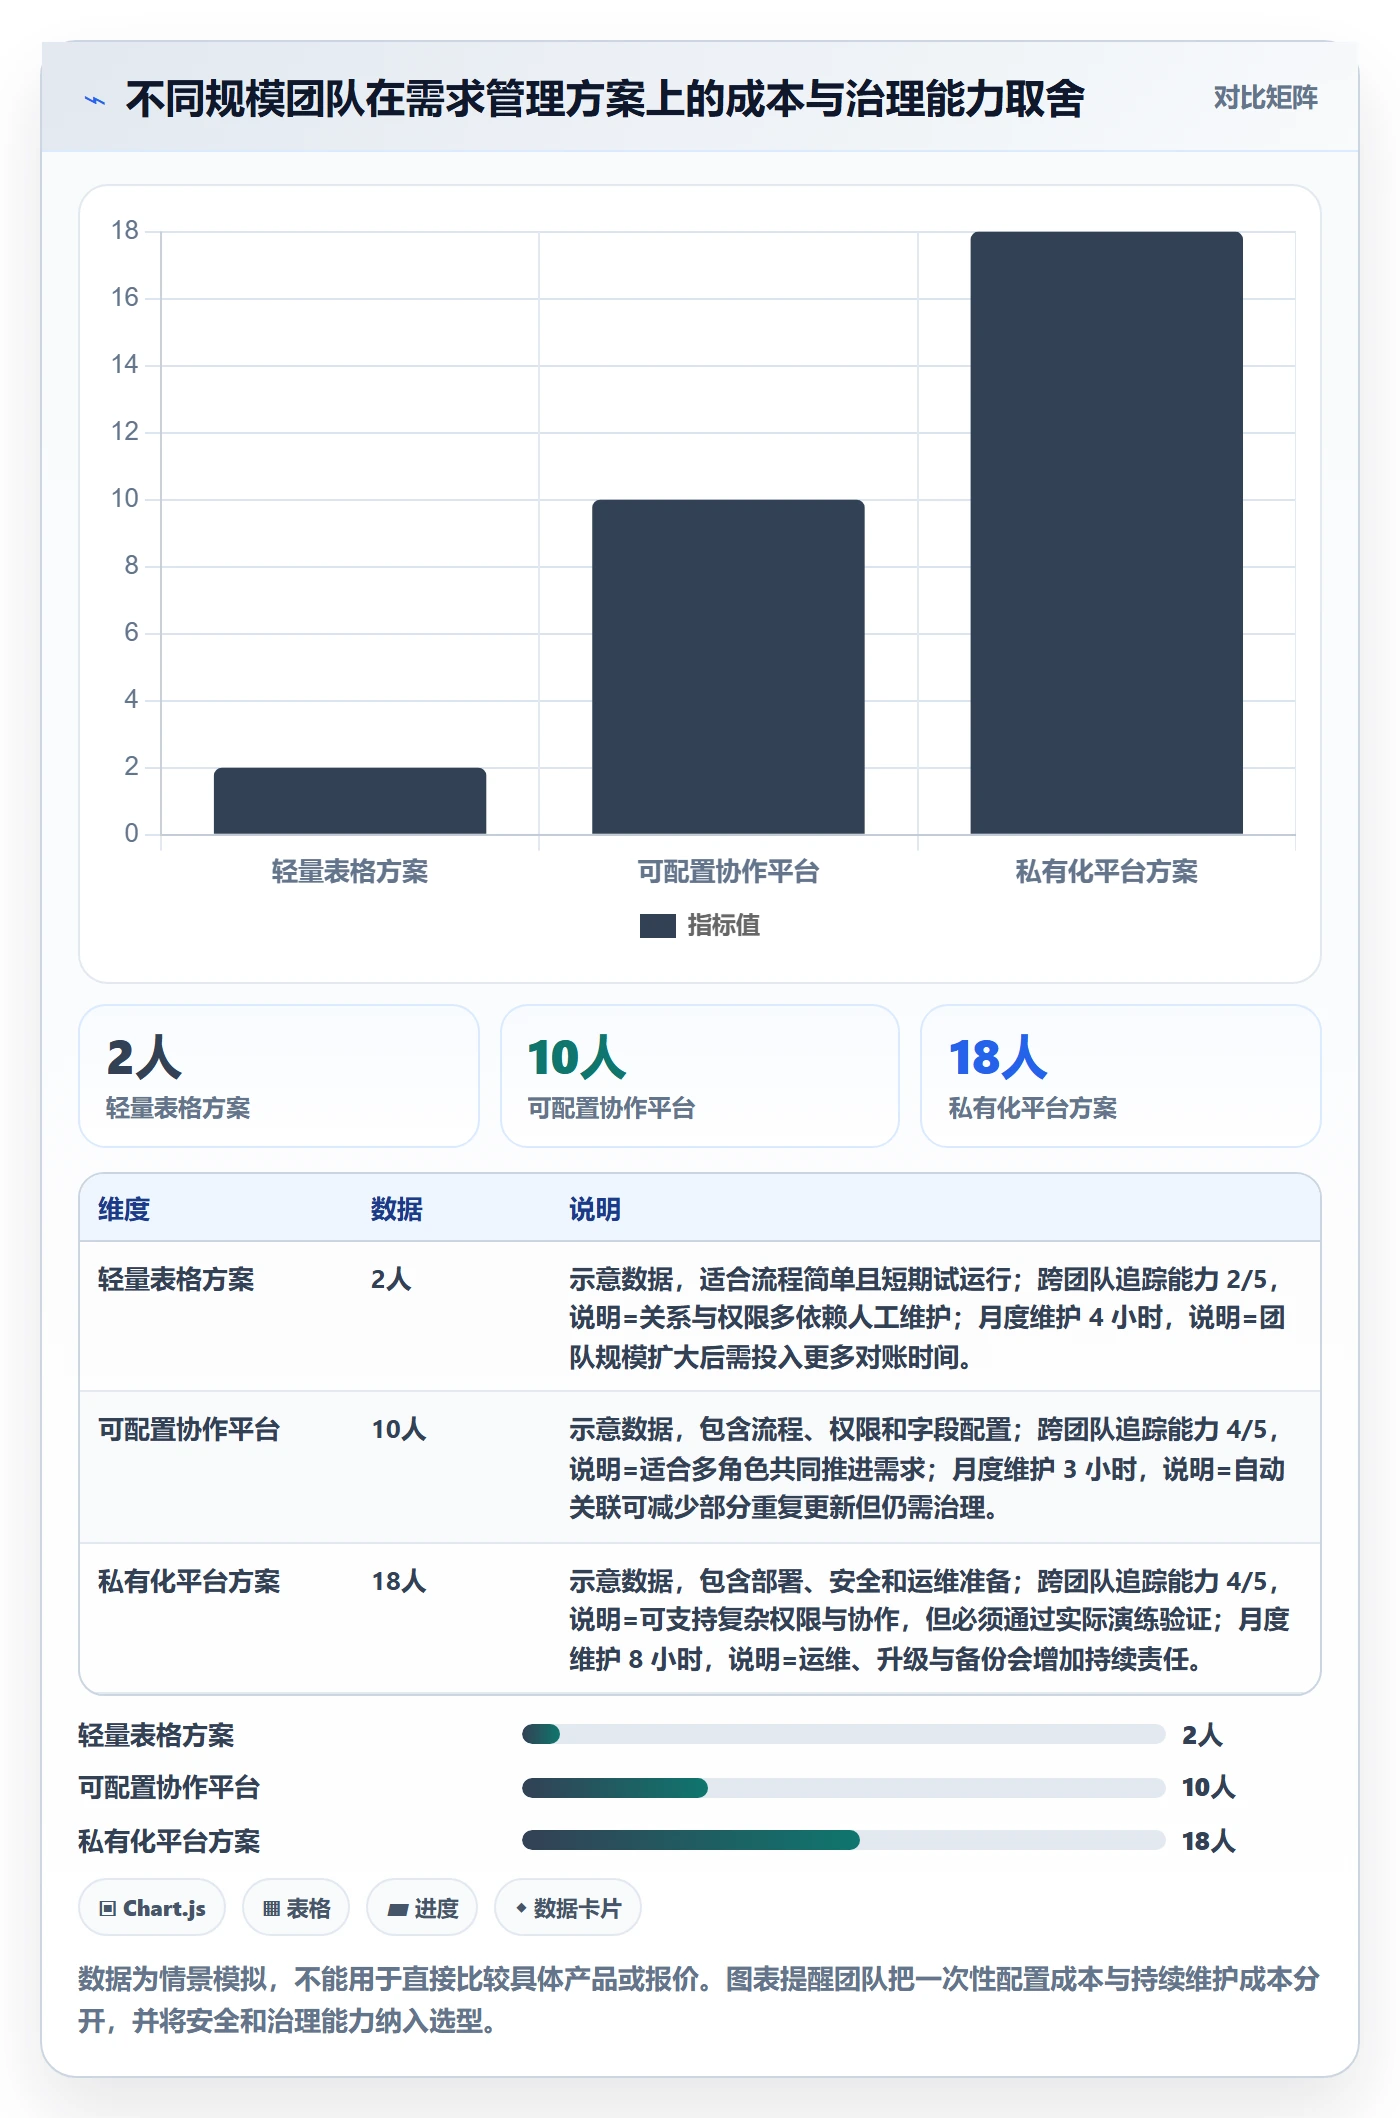The image size is (1400, 2118).
Task: Click the description starting 示意数据，适合流程简单
Action: click(x=928, y=1318)
